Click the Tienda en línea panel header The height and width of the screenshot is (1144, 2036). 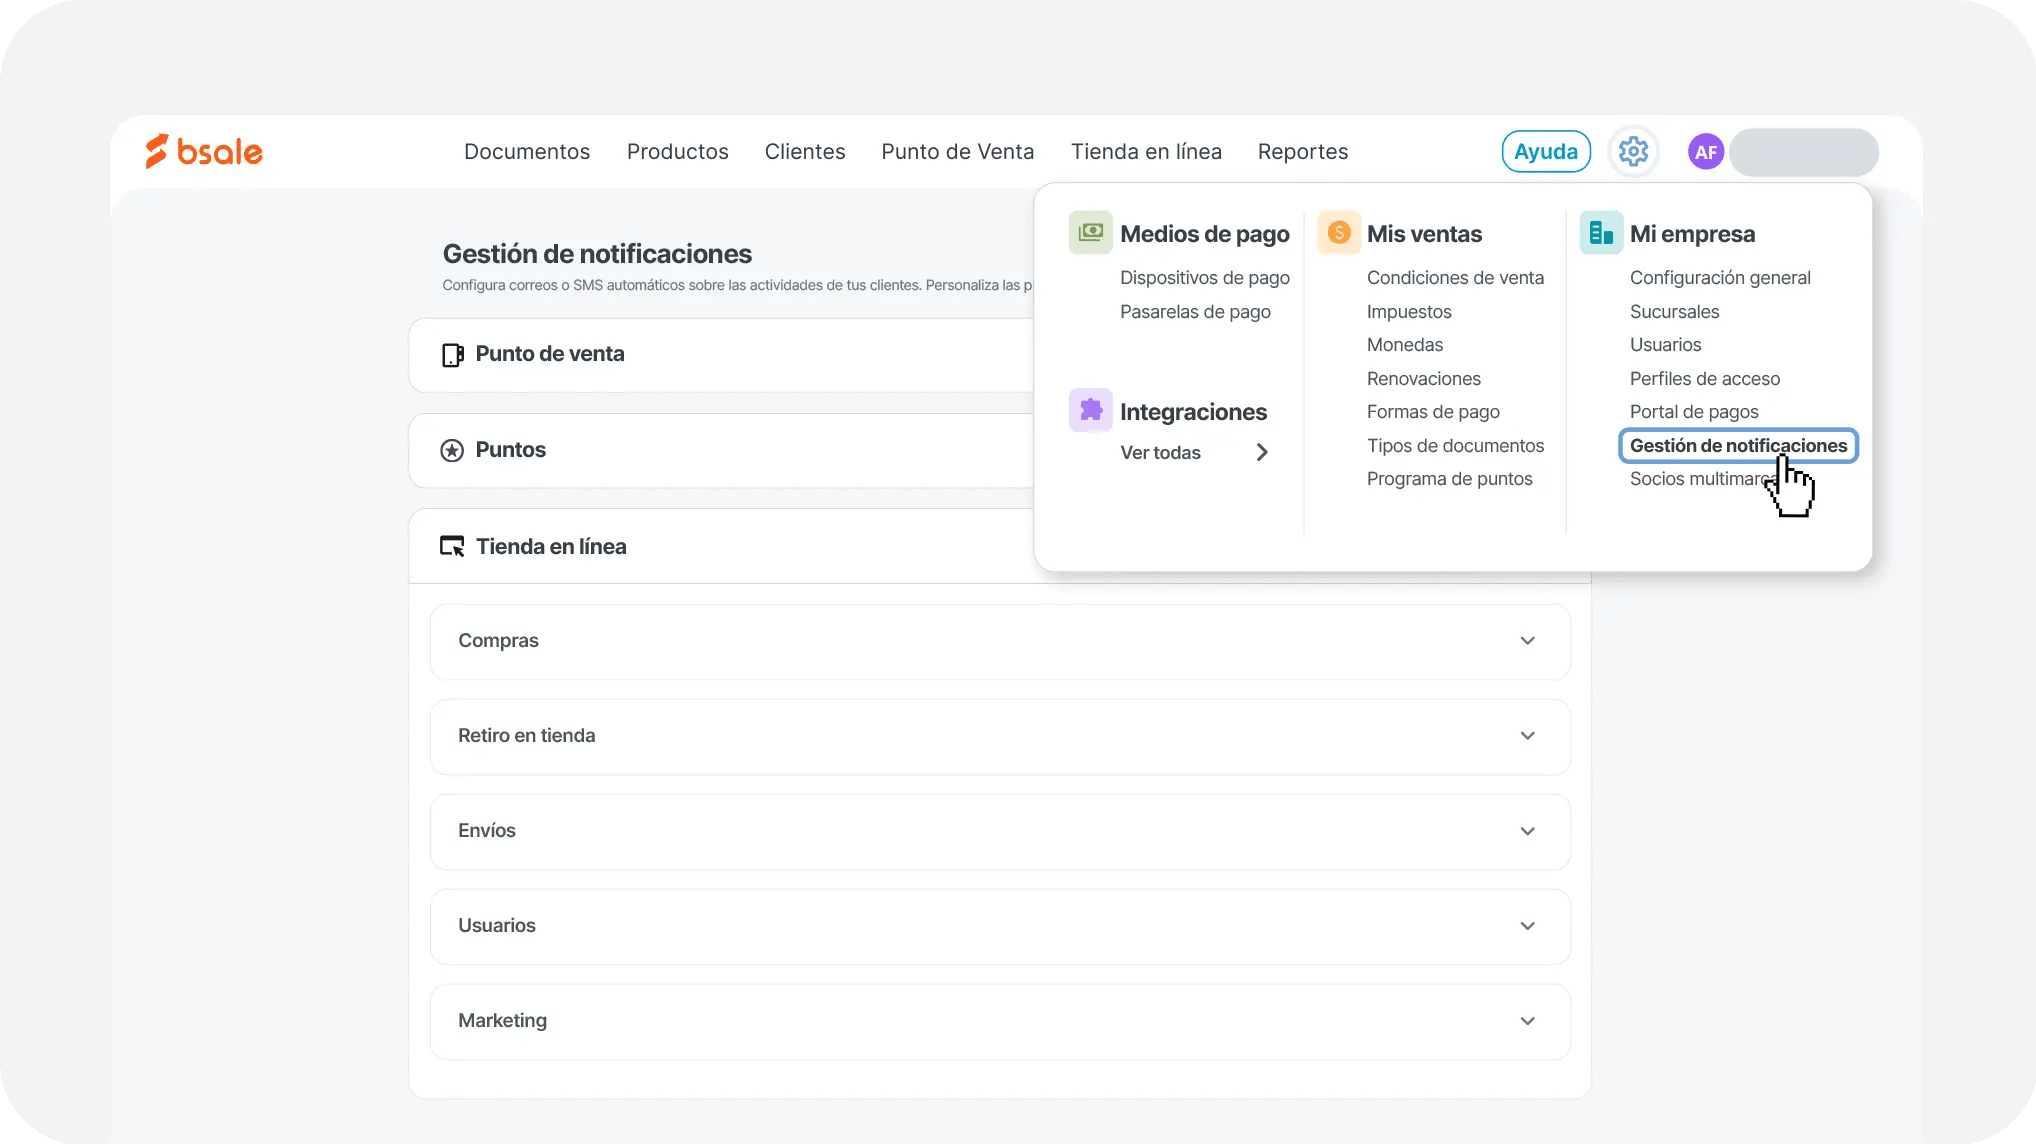point(720,547)
